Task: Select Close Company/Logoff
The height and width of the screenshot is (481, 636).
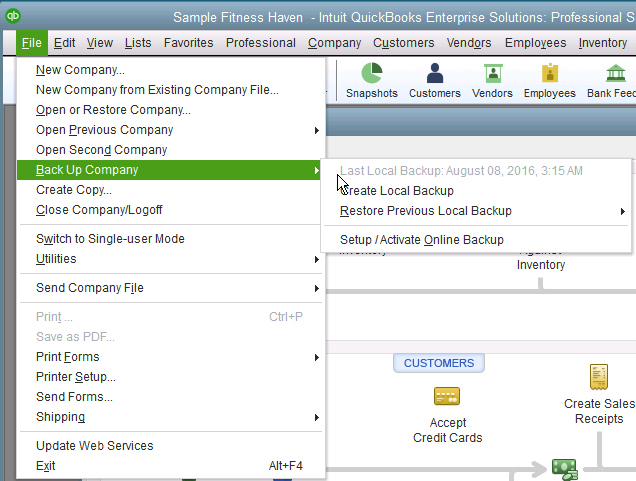Action: pyautogui.click(x=170, y=210)
